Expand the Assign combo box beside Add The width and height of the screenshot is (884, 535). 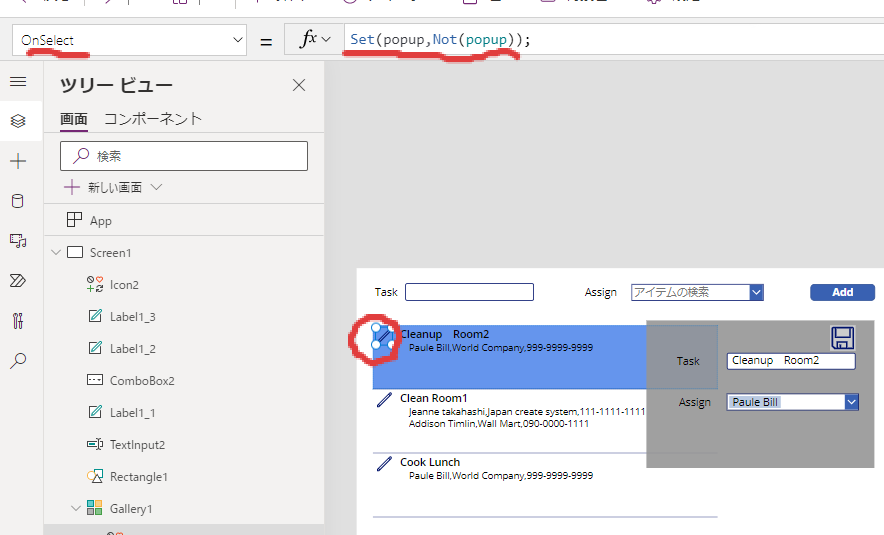point(756,292)
